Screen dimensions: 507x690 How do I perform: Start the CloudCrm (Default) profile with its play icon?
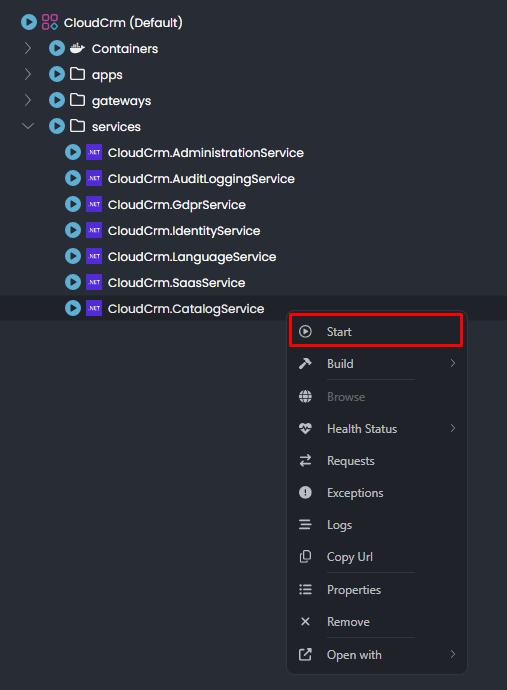(x=29, y=22)
